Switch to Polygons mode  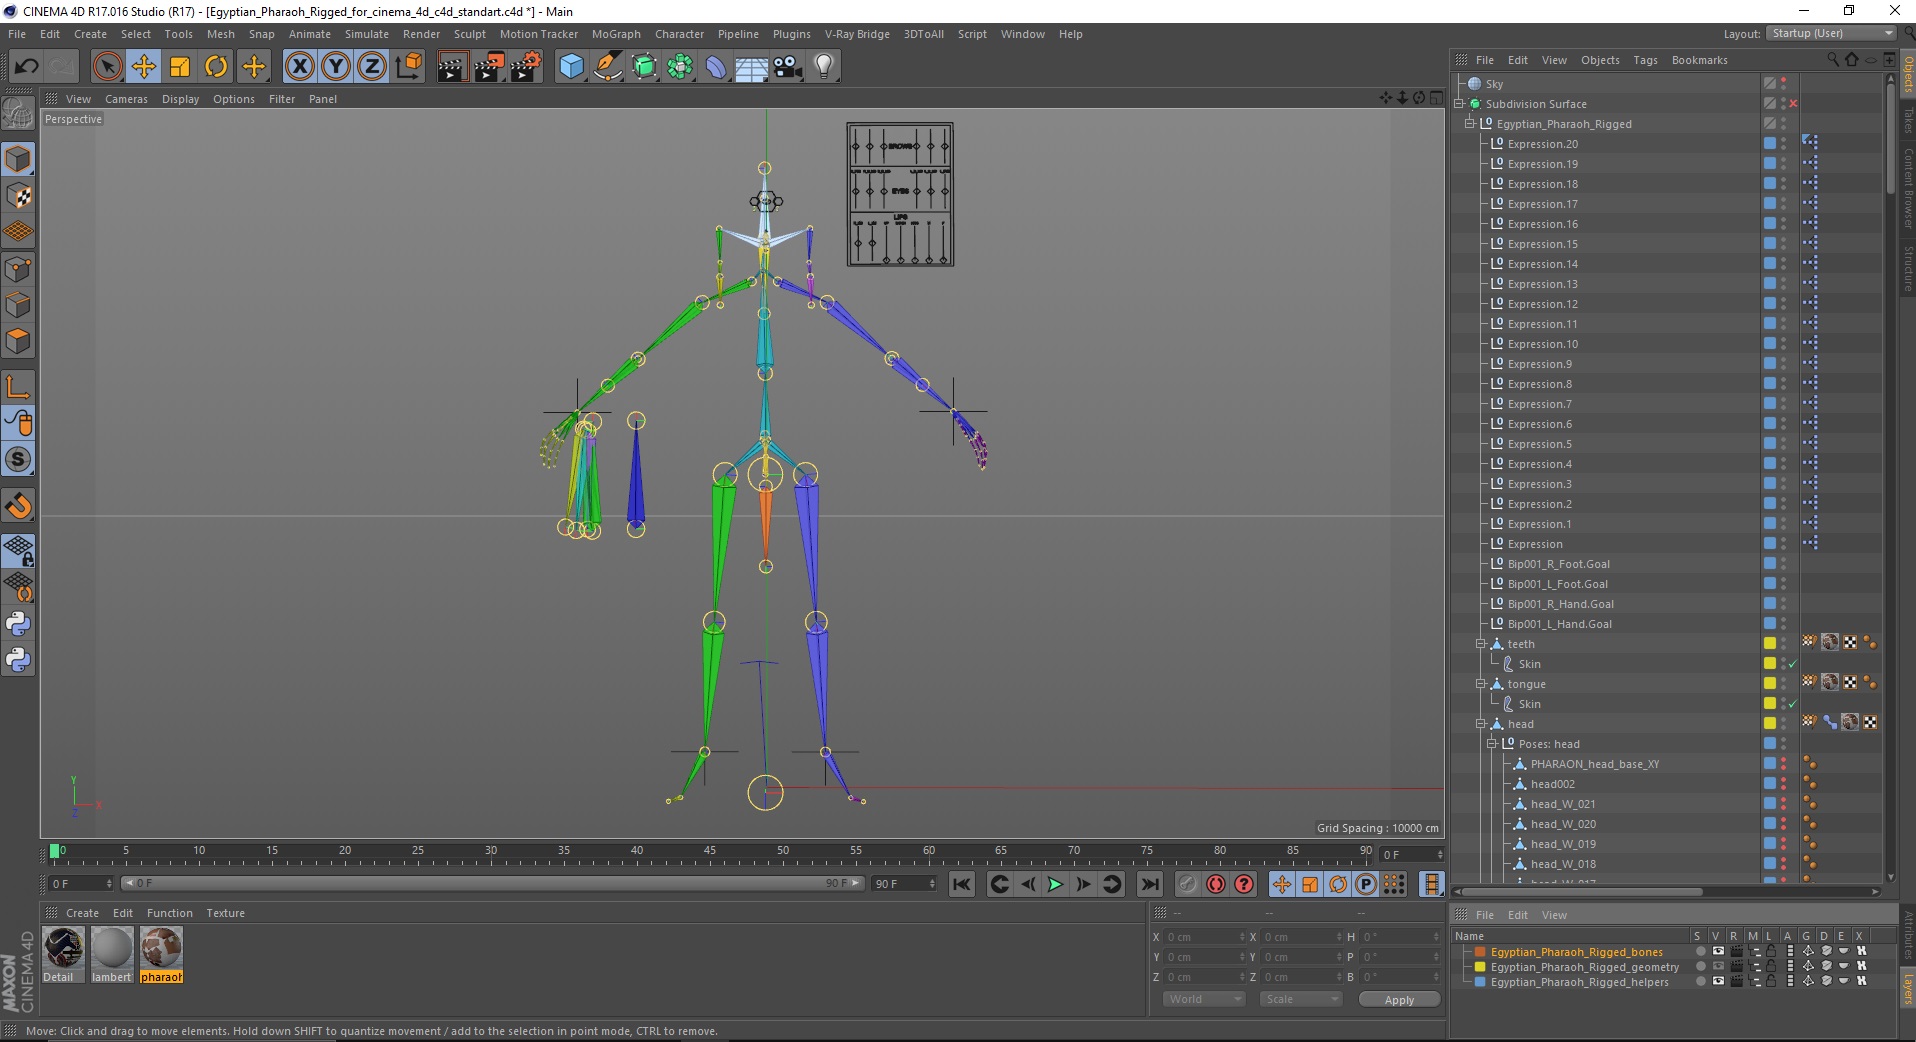[x=18, y=341]
